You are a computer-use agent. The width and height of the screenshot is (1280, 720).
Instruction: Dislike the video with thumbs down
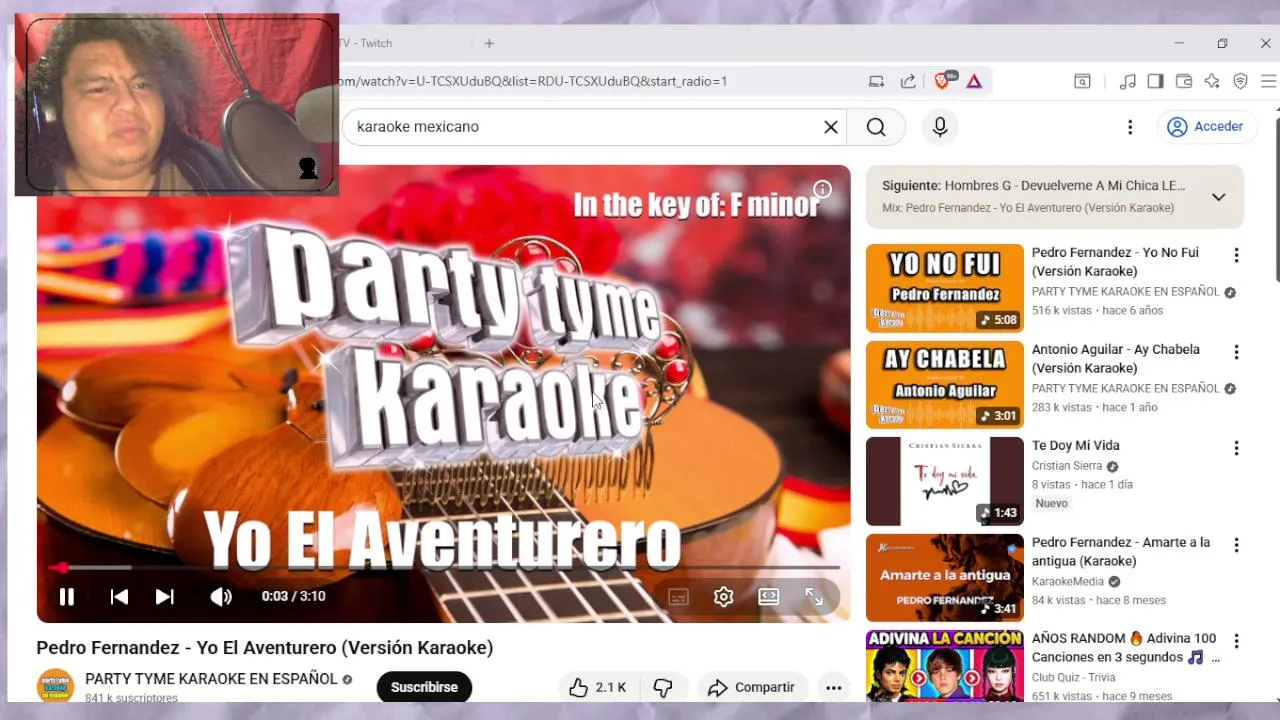coord(663,687)
